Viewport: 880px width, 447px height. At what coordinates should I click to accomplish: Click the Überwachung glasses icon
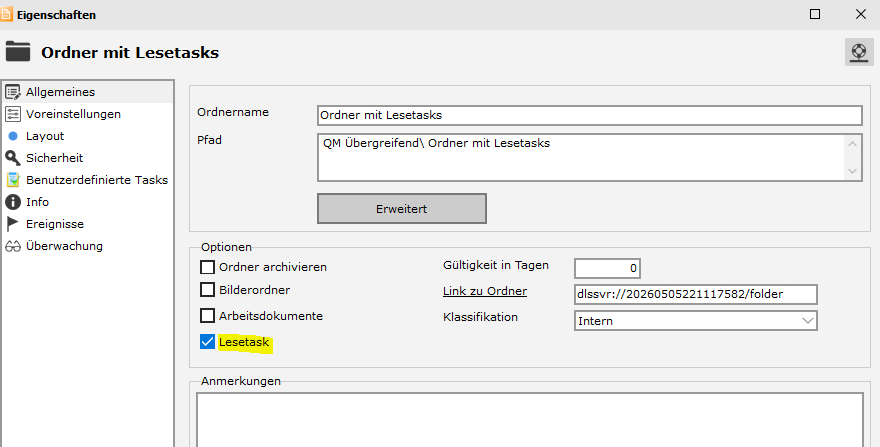[13, 246]
